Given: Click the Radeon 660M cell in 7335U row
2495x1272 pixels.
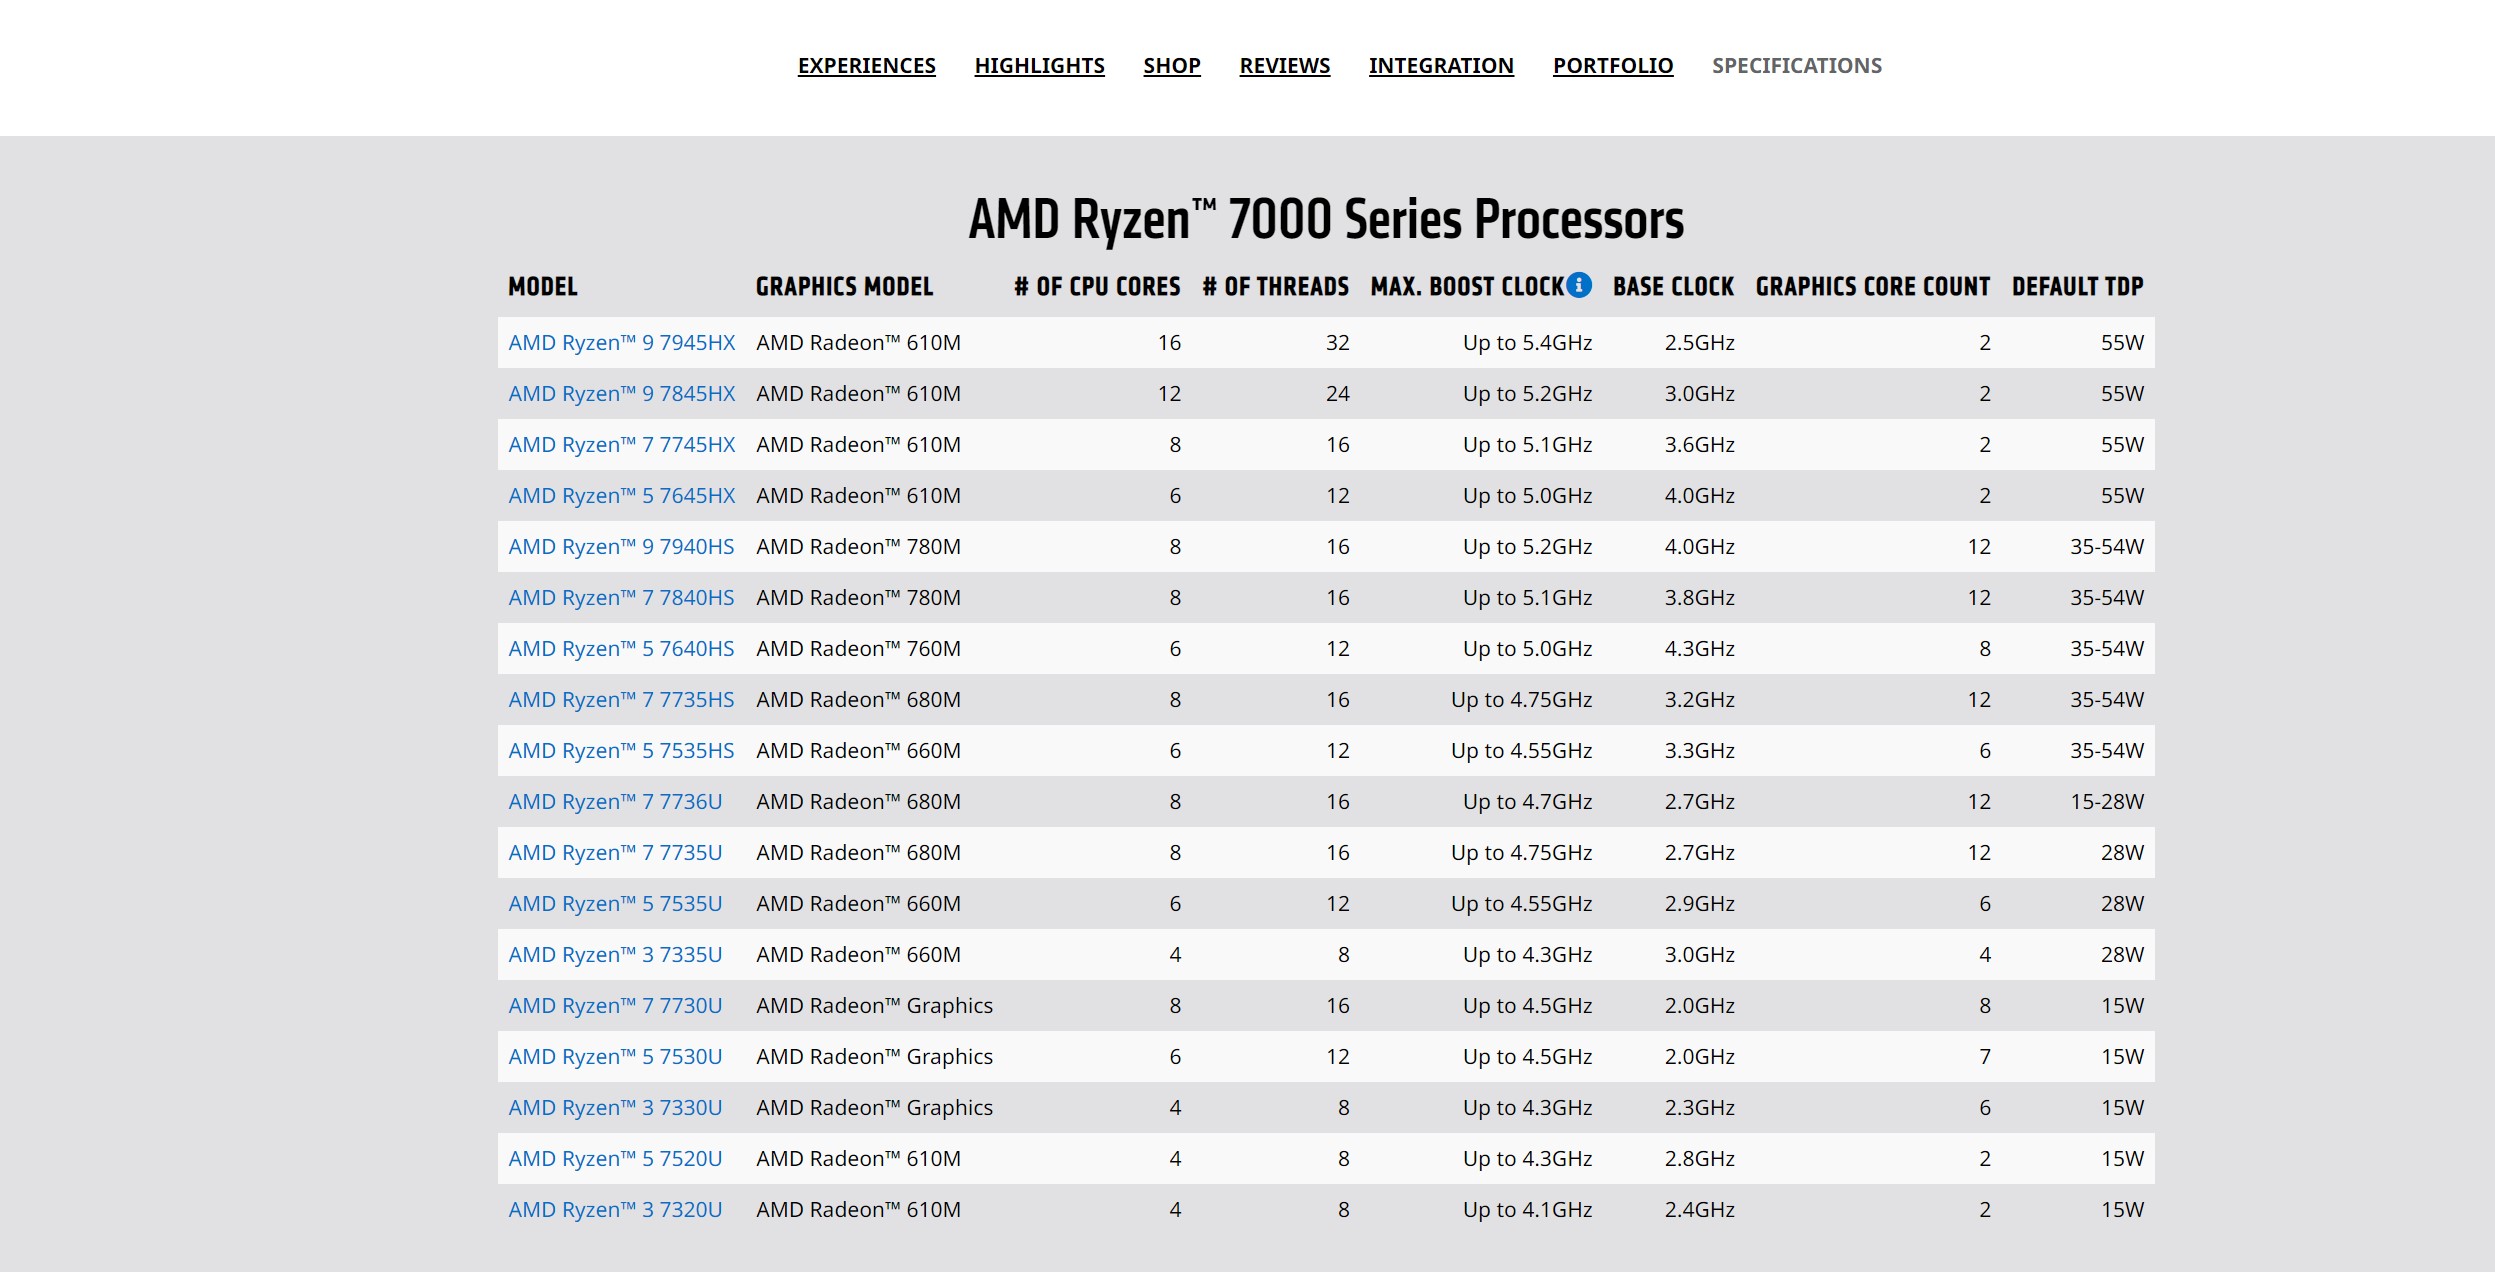Looking at the screenshot, I should (858, 955).
